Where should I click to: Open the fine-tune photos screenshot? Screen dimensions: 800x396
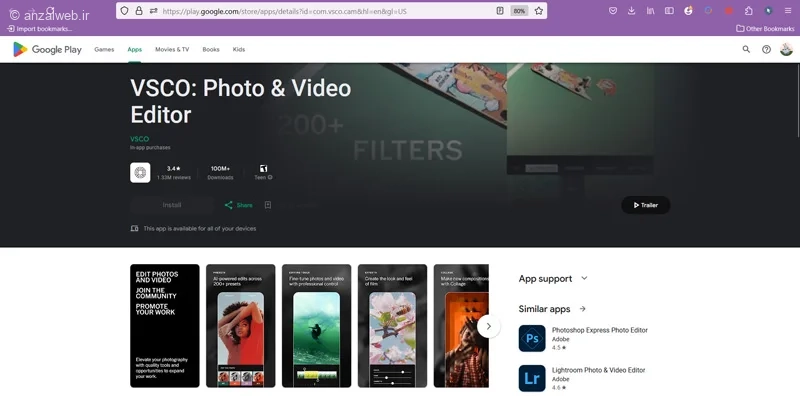316,326
